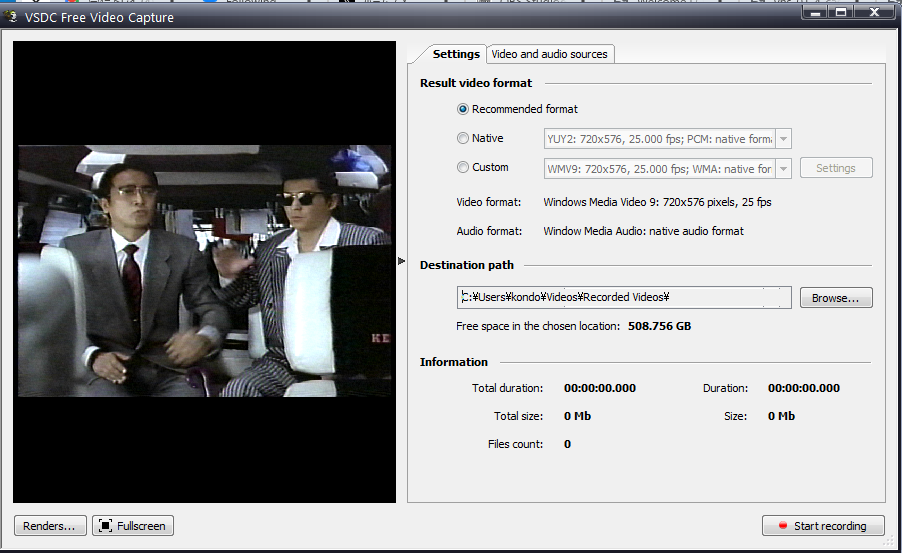Maximize the VSDC Free Video Capture window
Screen dimensions: 902x553
click(841, 12)
